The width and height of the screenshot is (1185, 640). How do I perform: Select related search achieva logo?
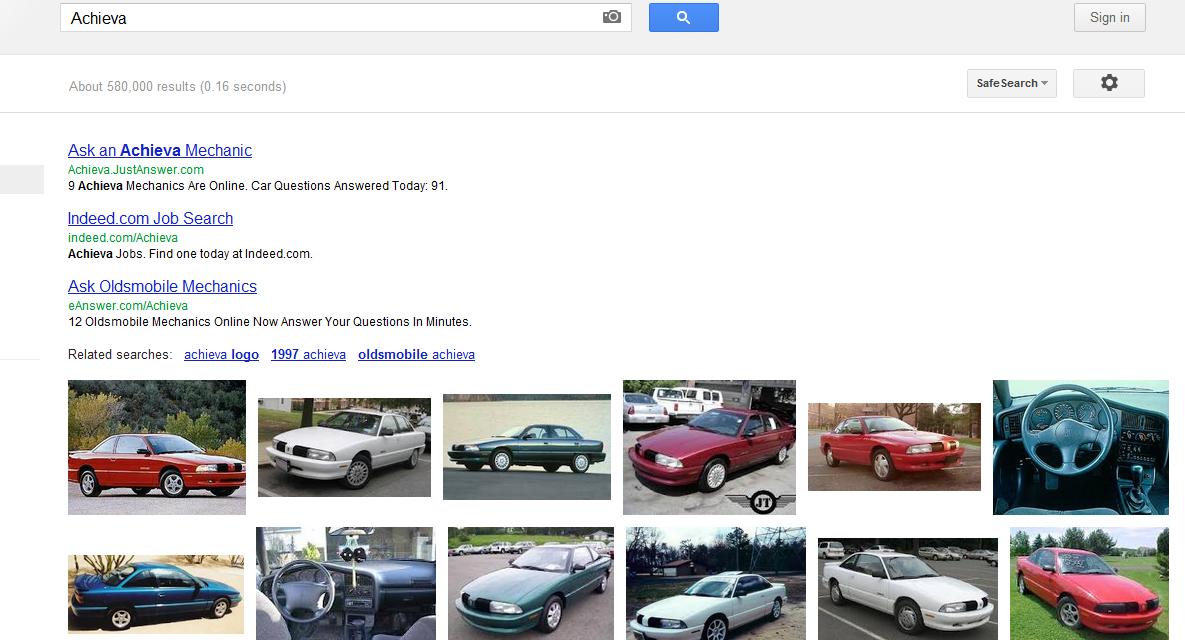[x=221, y=354]
